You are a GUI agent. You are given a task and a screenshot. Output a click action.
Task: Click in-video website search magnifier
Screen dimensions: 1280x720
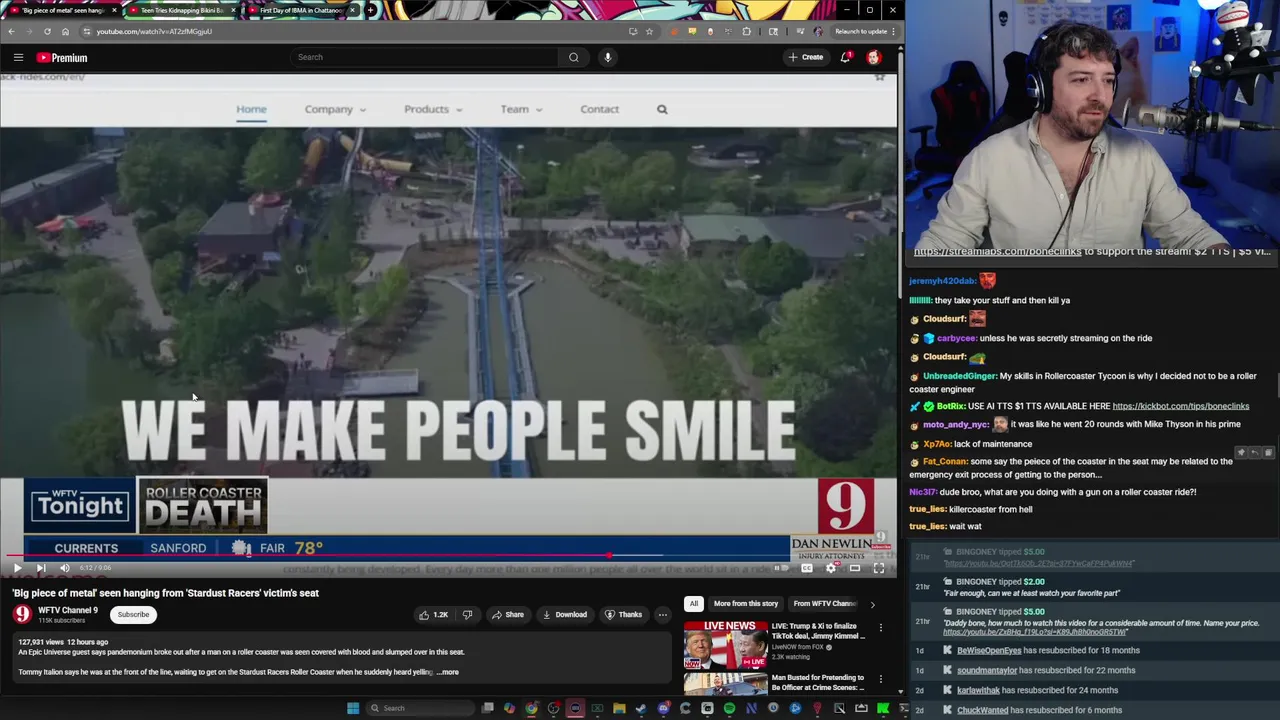point(662,109)
